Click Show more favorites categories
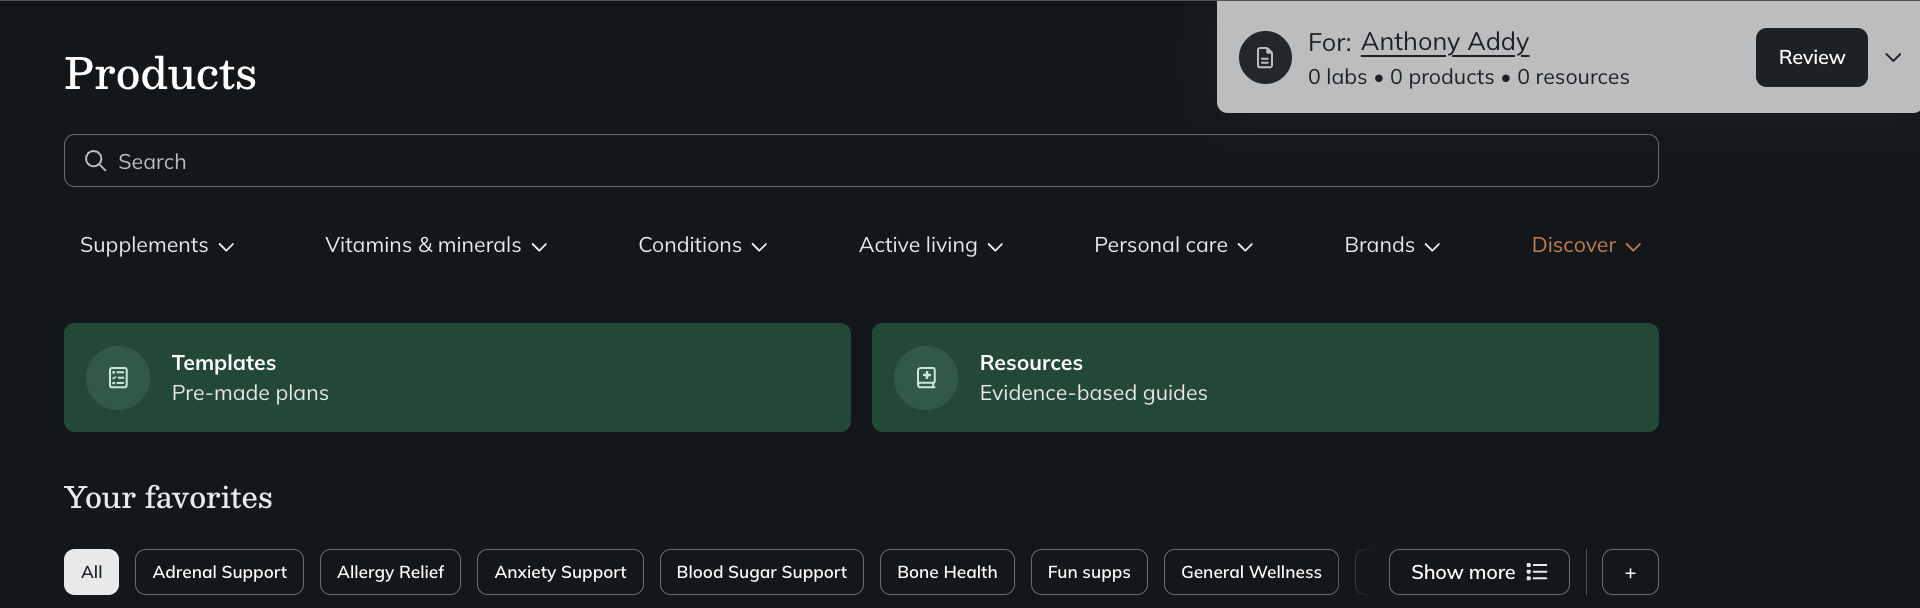Screen dimensions: 1920x608 click(x=1478, y=573)
